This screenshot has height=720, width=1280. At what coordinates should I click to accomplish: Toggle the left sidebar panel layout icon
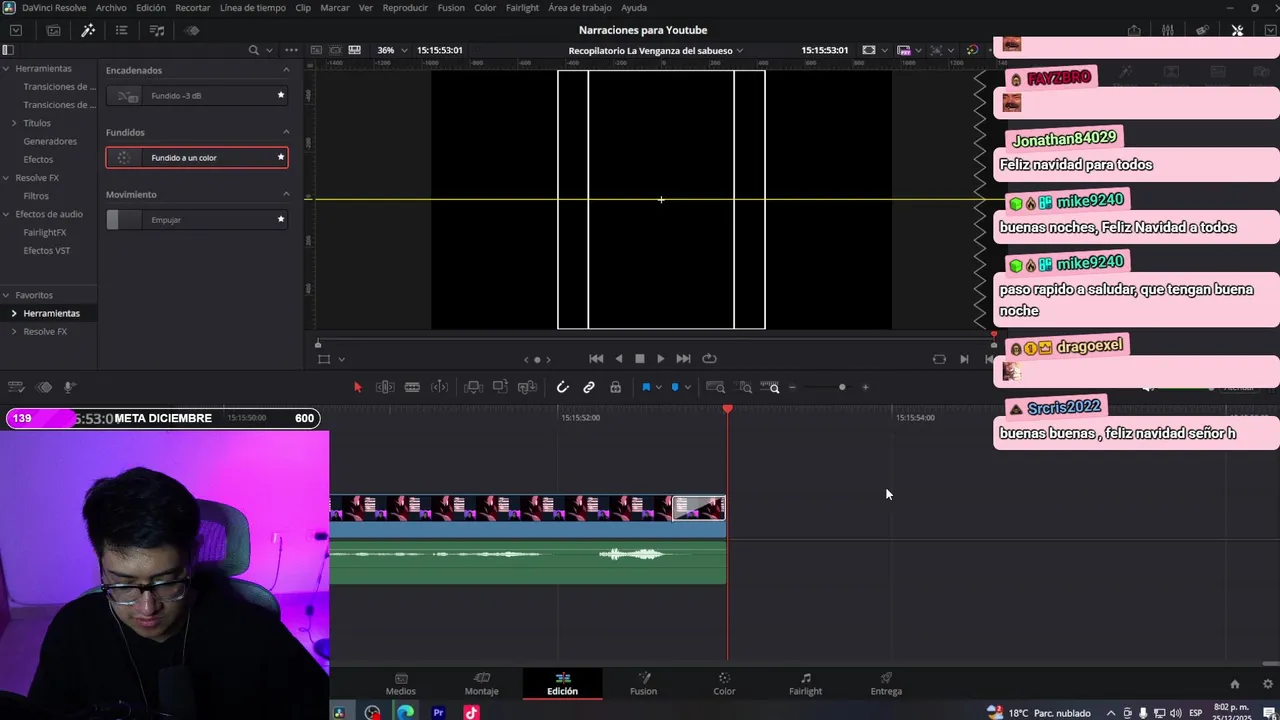point(8,50)
